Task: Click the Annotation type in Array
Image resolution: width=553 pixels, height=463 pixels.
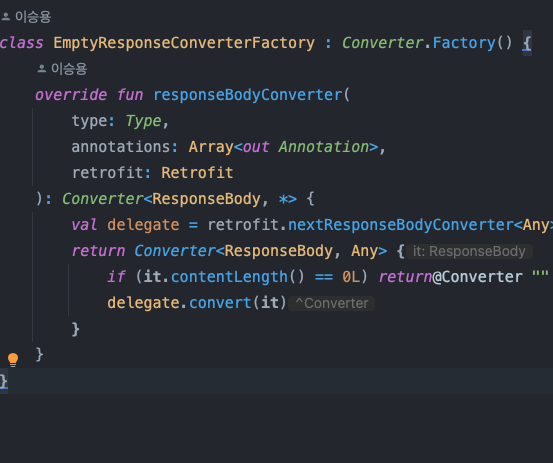Action: tap(323, 147)
